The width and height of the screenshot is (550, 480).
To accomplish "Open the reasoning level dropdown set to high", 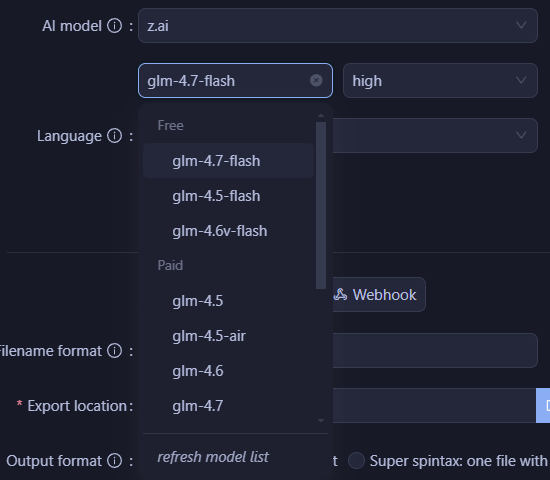I will tap(440, 81).
